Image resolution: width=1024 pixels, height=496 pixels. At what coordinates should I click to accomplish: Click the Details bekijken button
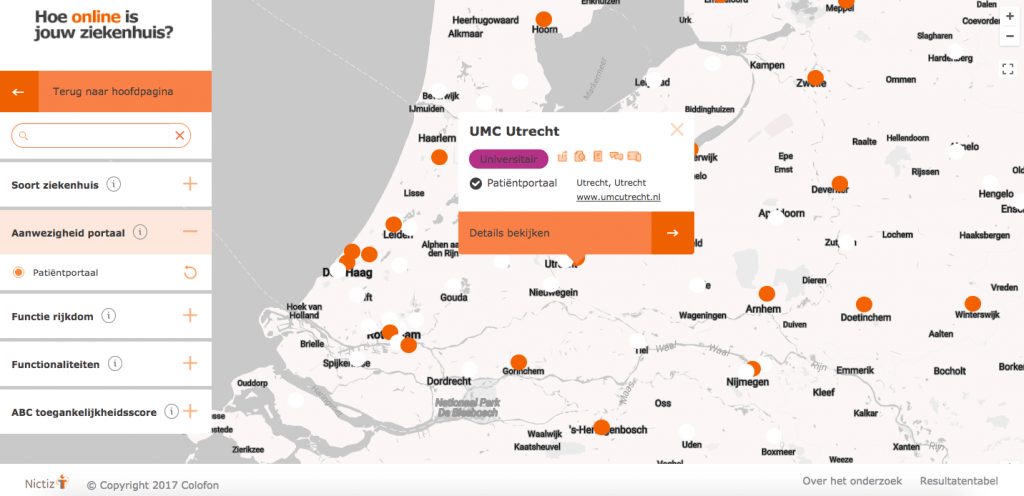[576, 233]
